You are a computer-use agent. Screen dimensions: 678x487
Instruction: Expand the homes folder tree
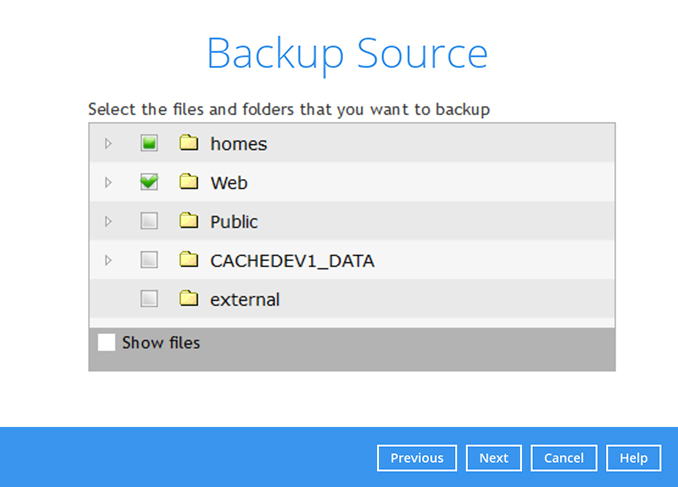click(x=109, y=144)
